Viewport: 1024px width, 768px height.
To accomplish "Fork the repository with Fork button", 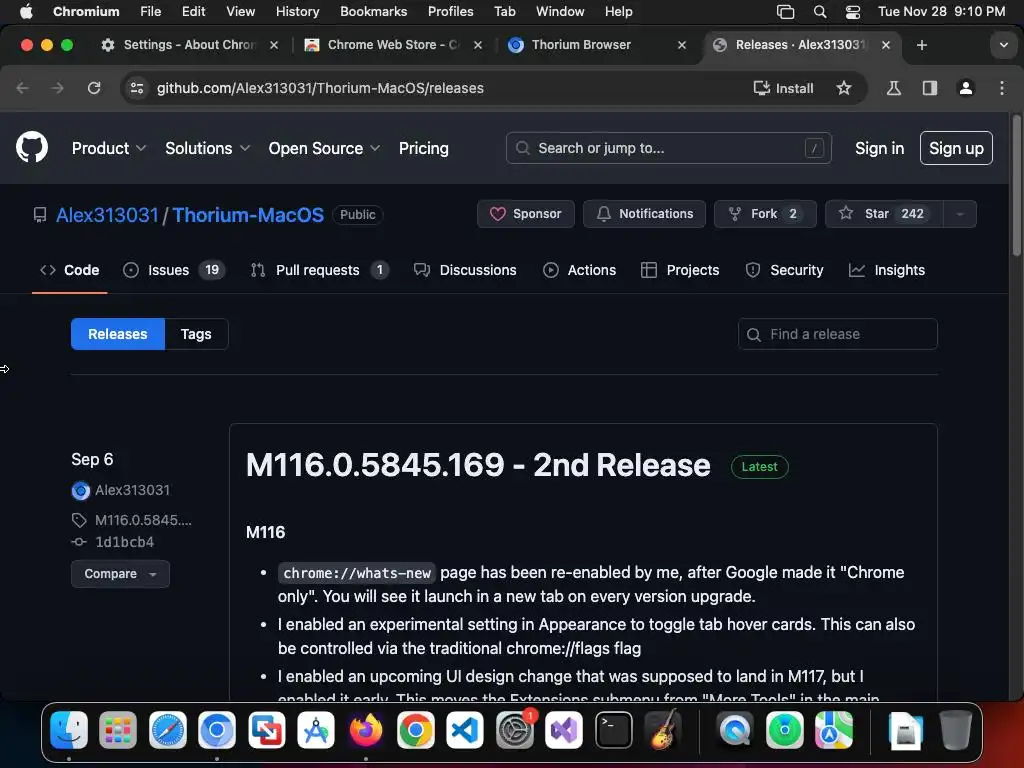I will click(x=765, y=214).
